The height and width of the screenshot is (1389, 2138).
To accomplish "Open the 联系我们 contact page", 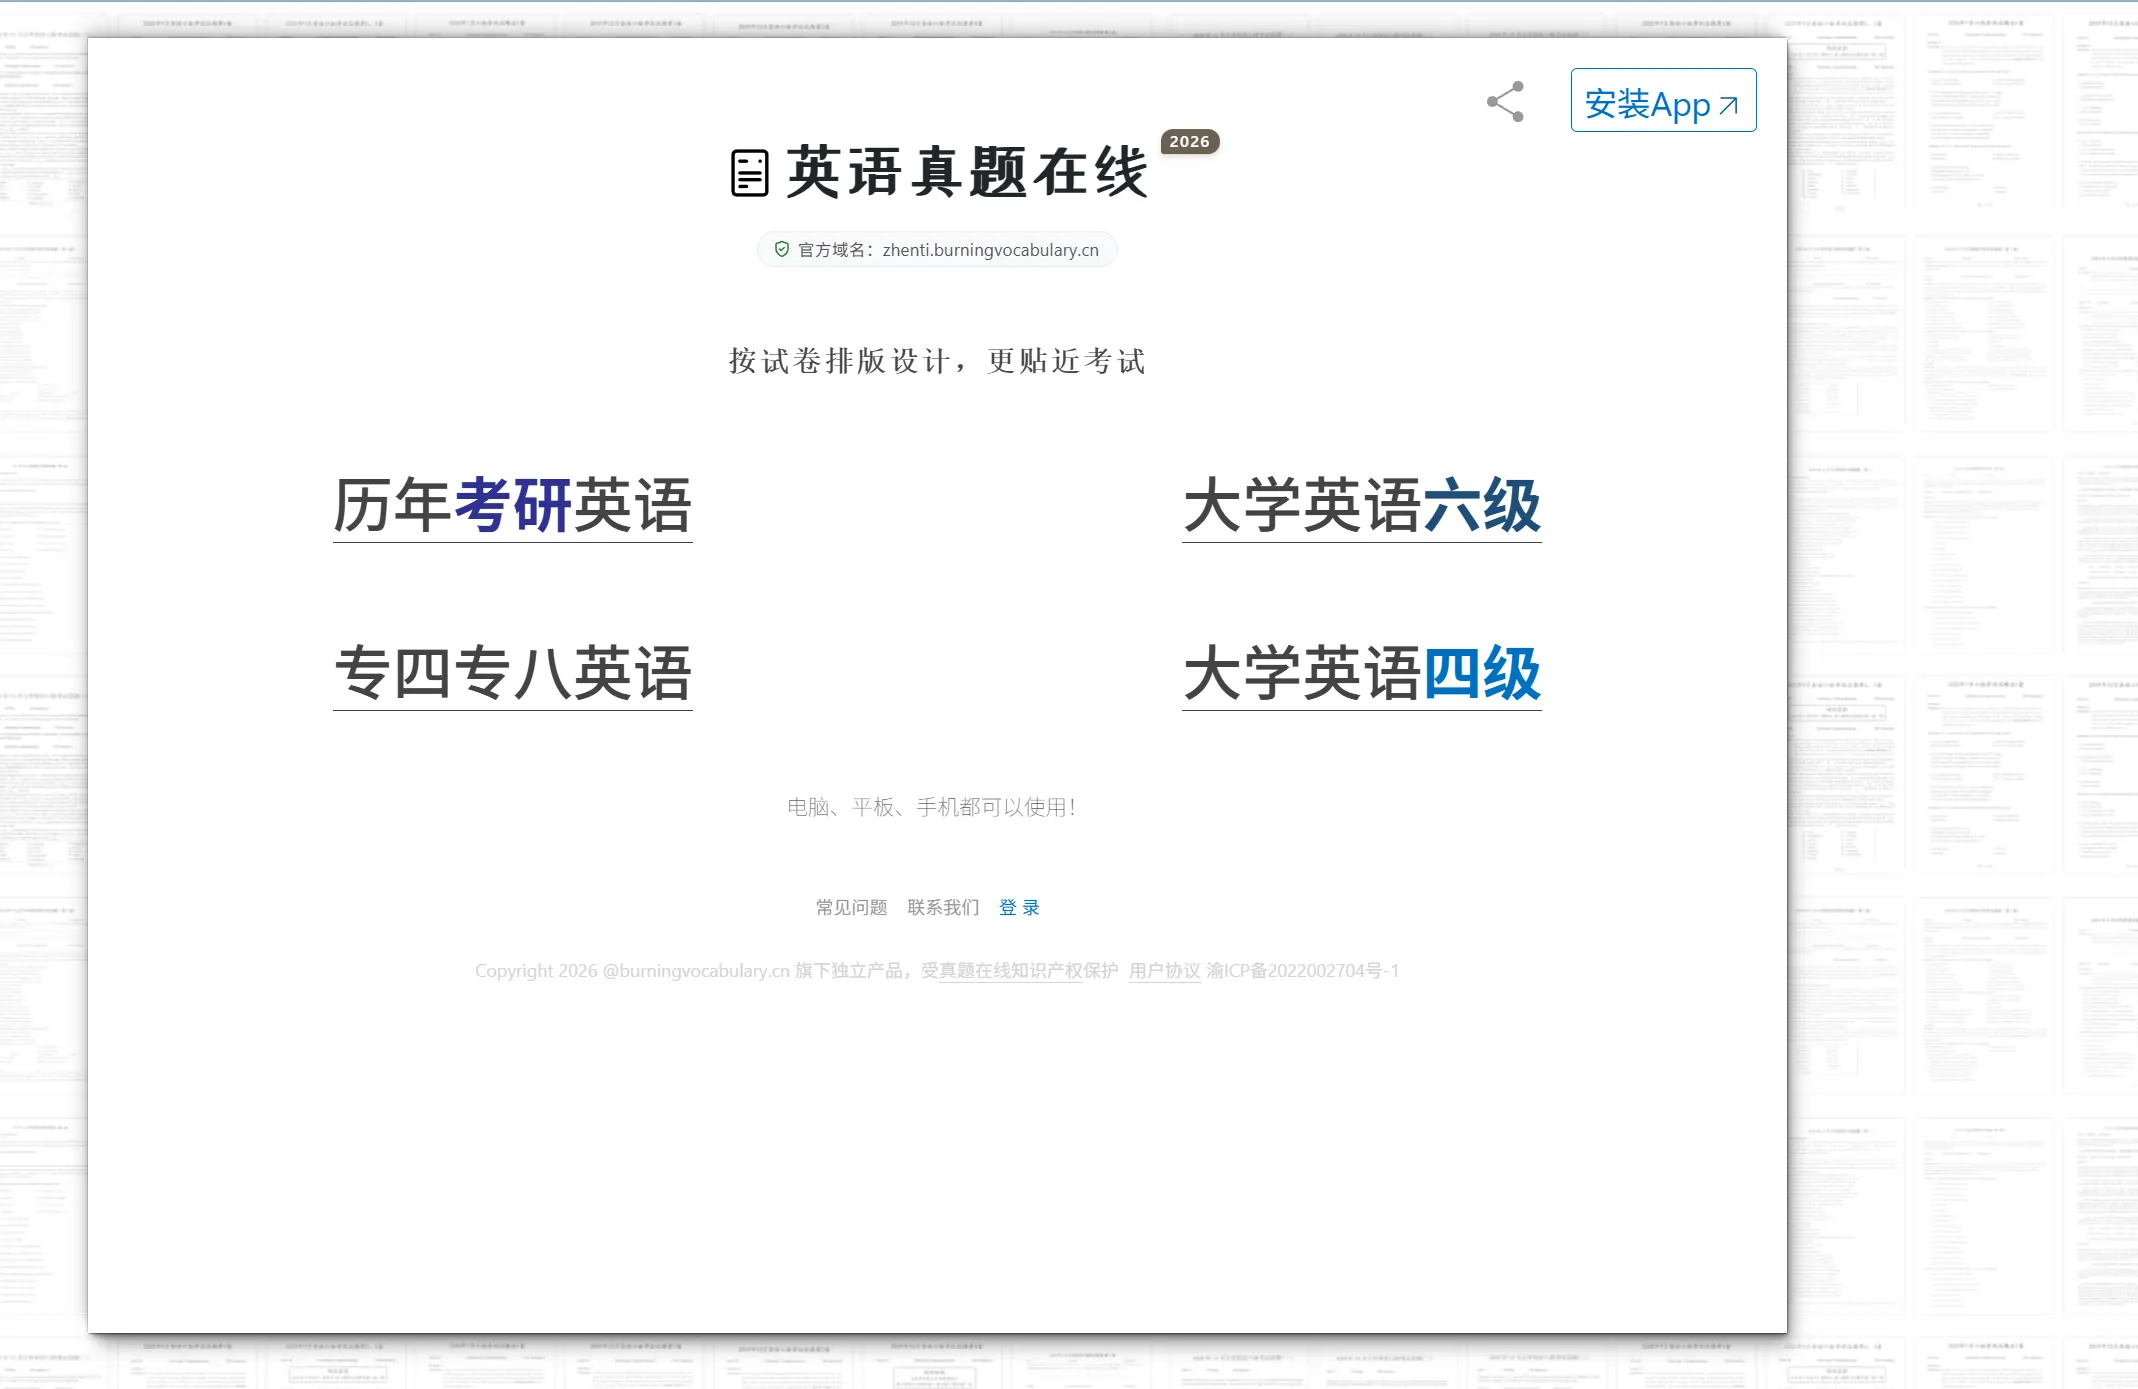I will pyautogui.click(x=942, y=907).
